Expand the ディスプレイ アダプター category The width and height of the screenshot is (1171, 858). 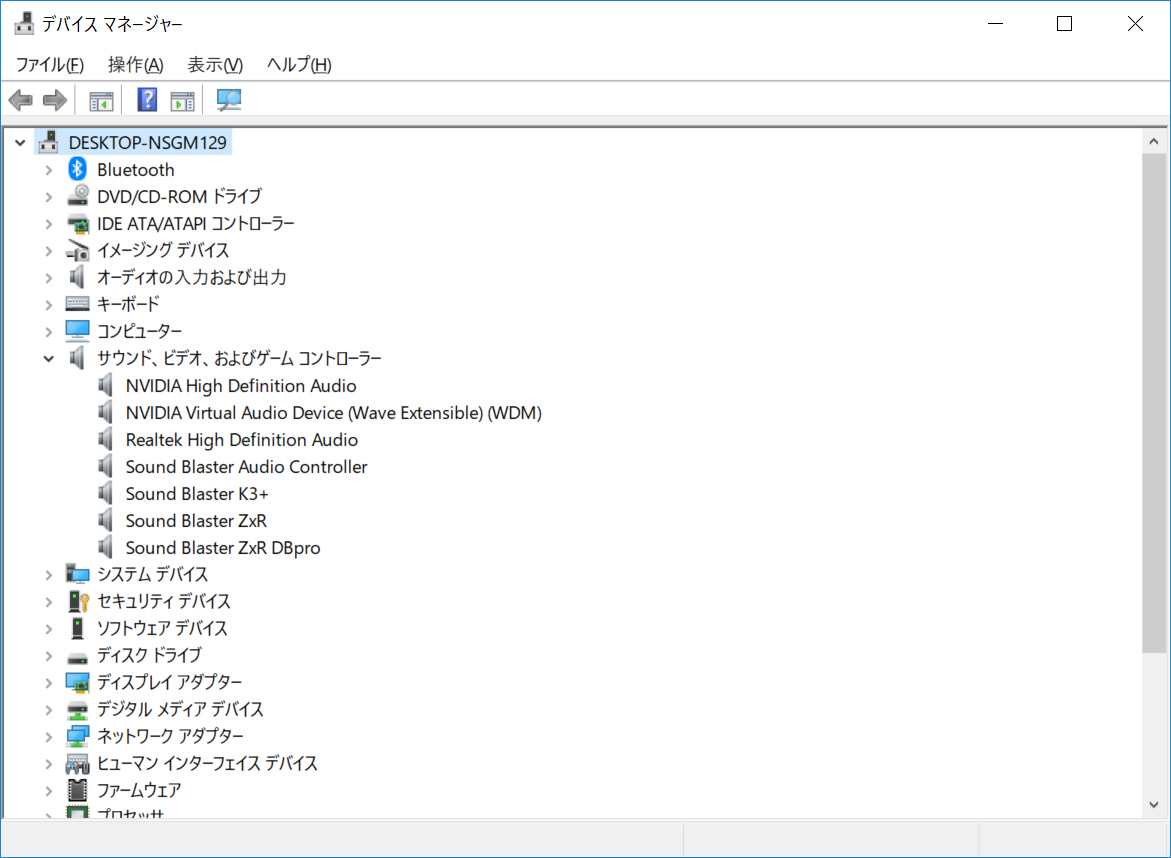point(49,683)
